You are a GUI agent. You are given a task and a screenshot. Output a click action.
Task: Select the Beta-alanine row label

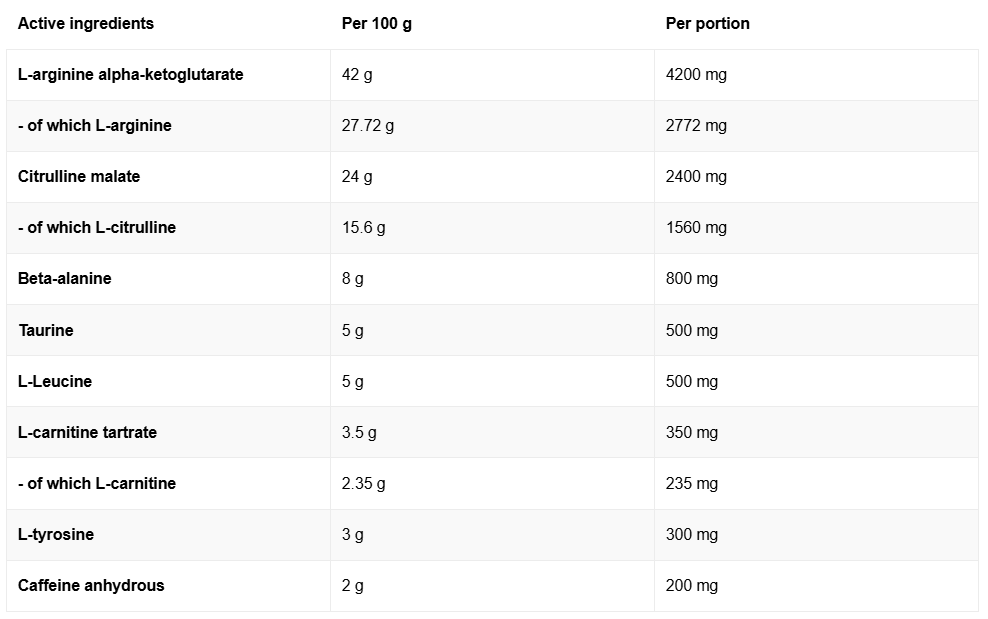(x=65, y=278)
